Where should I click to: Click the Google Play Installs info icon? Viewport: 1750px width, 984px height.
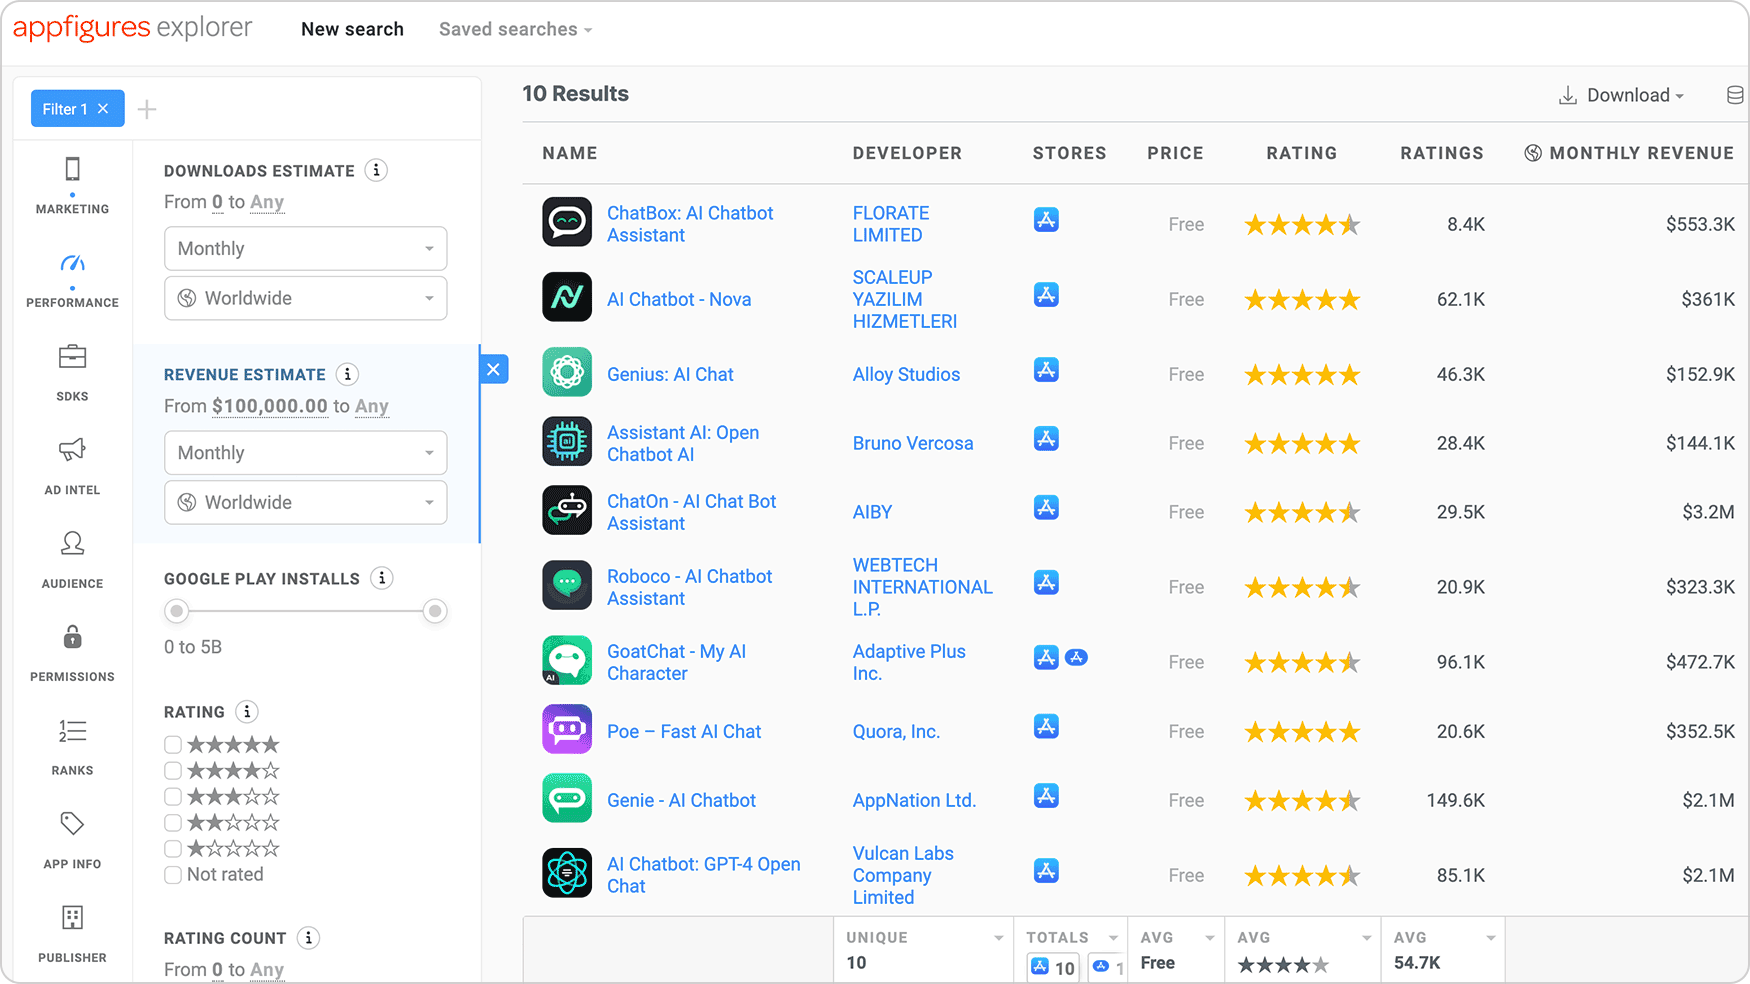click(381, 578)
